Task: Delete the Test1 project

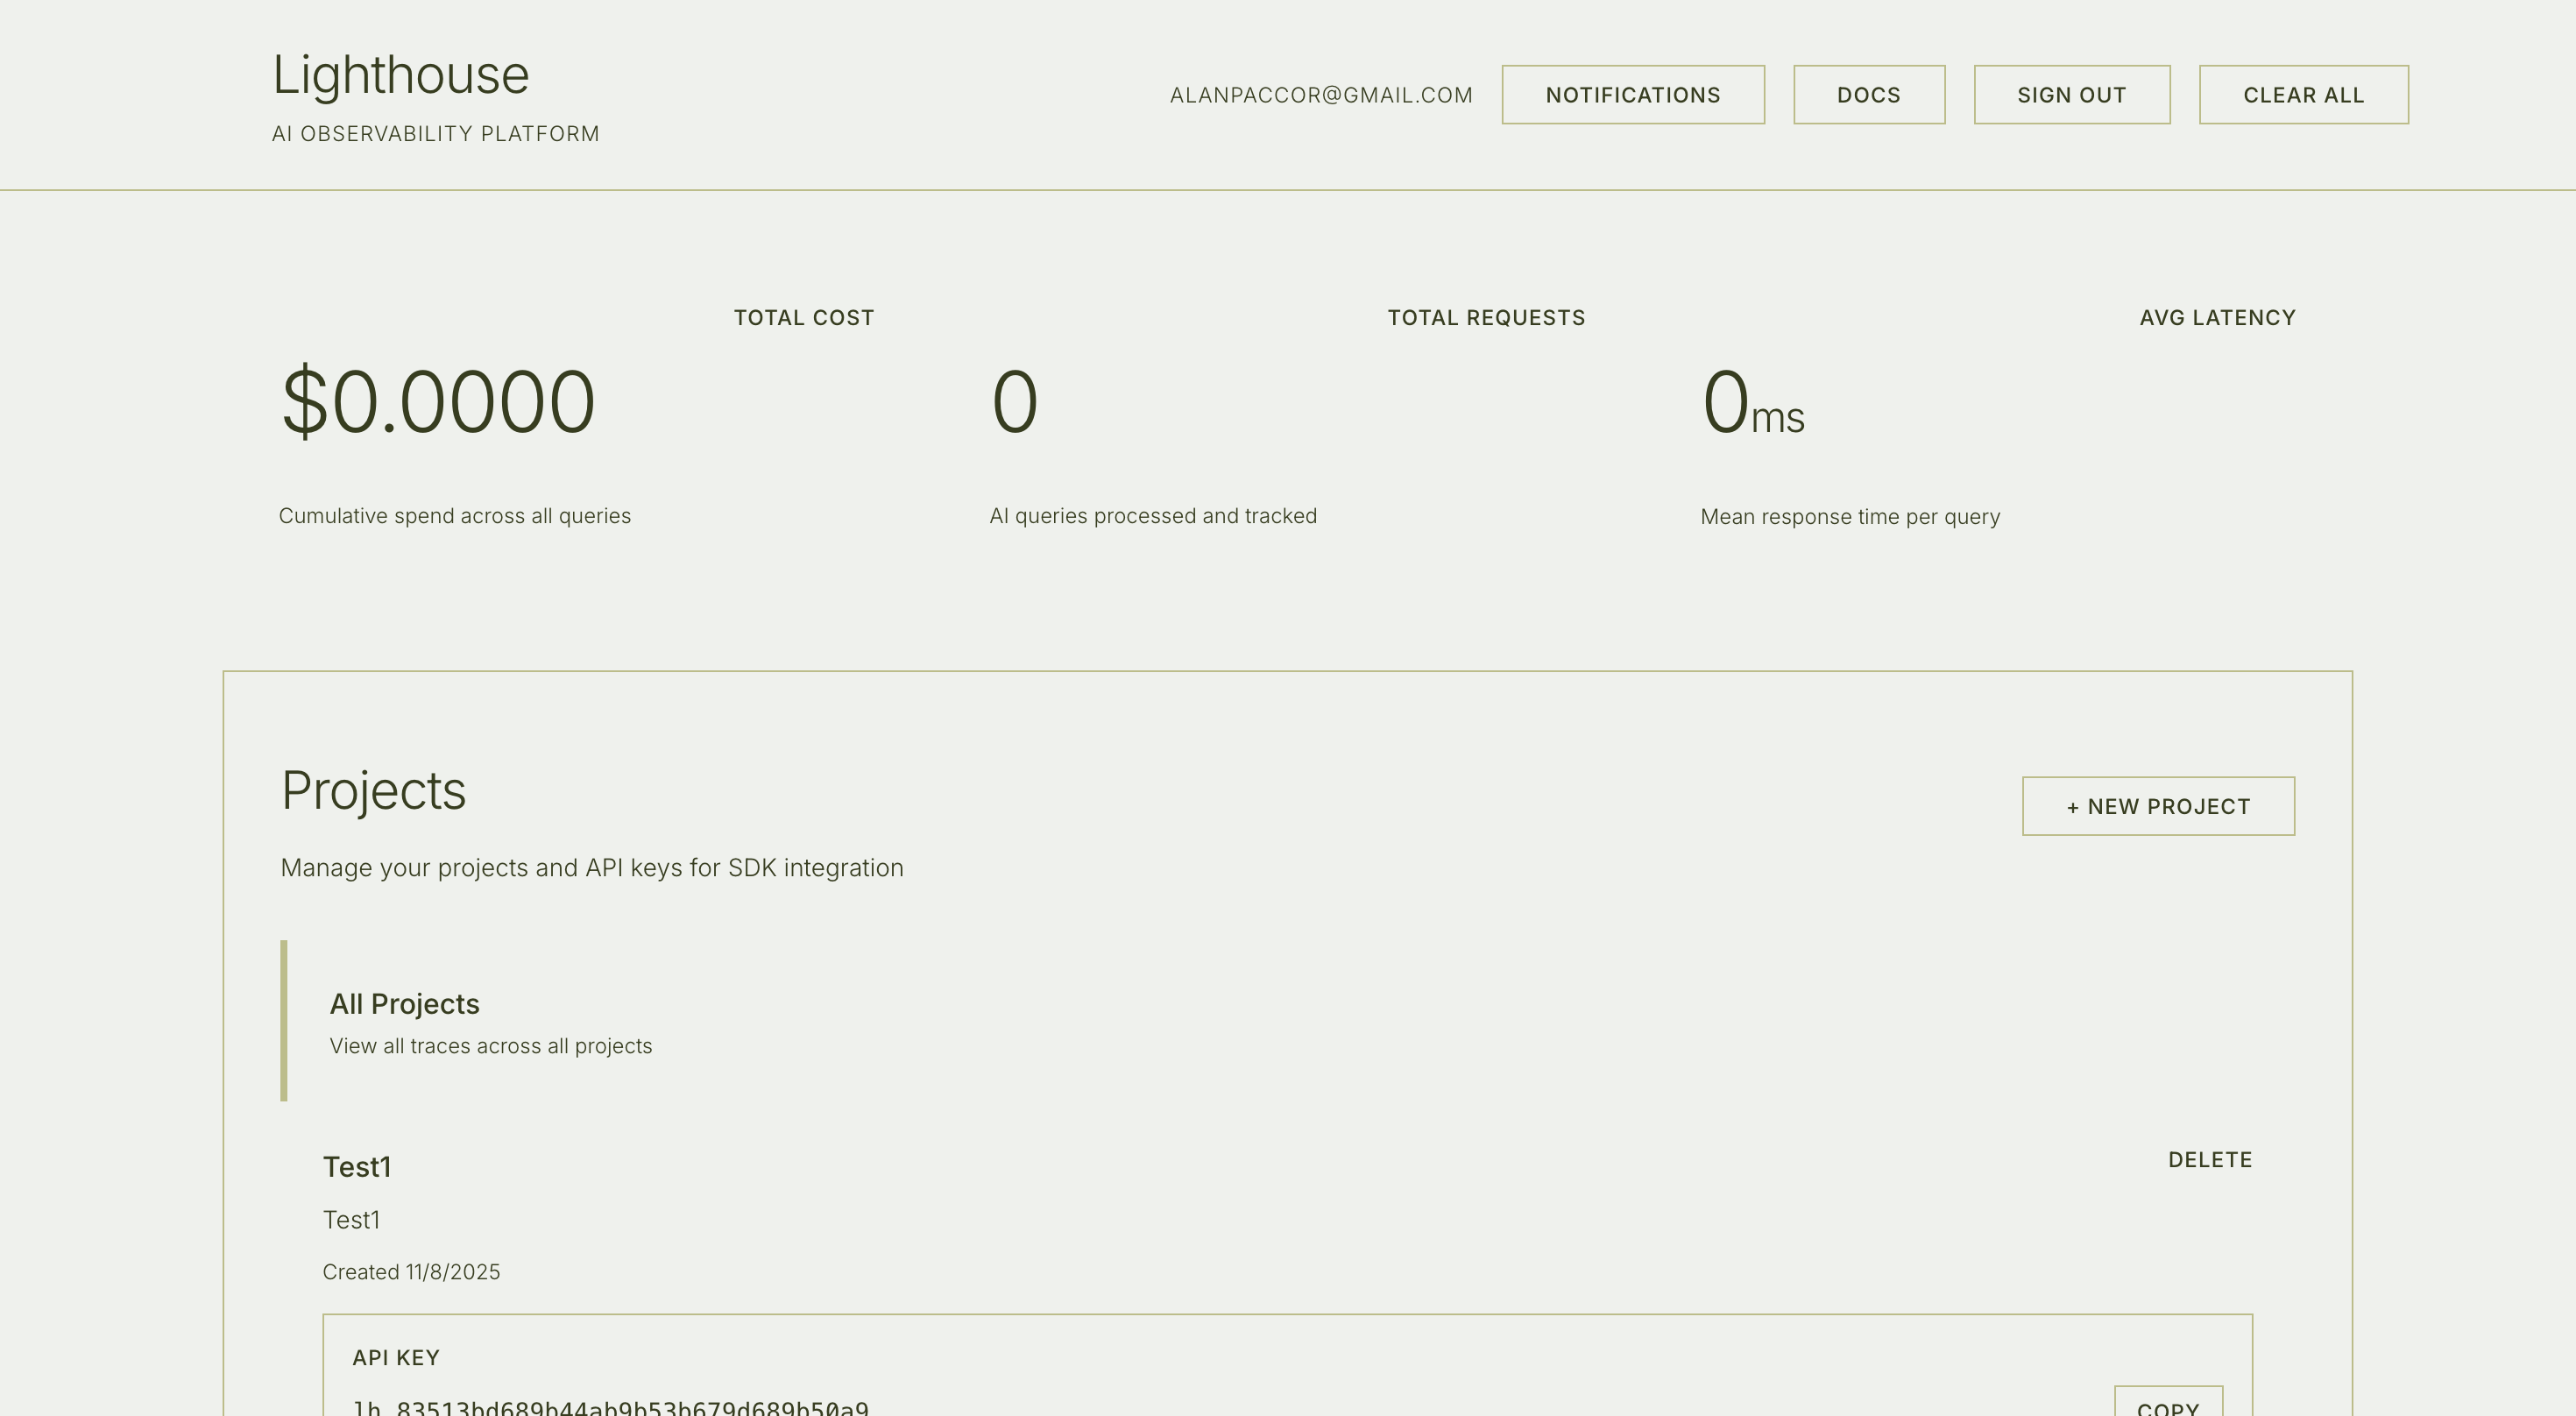Action: 2209,1160
